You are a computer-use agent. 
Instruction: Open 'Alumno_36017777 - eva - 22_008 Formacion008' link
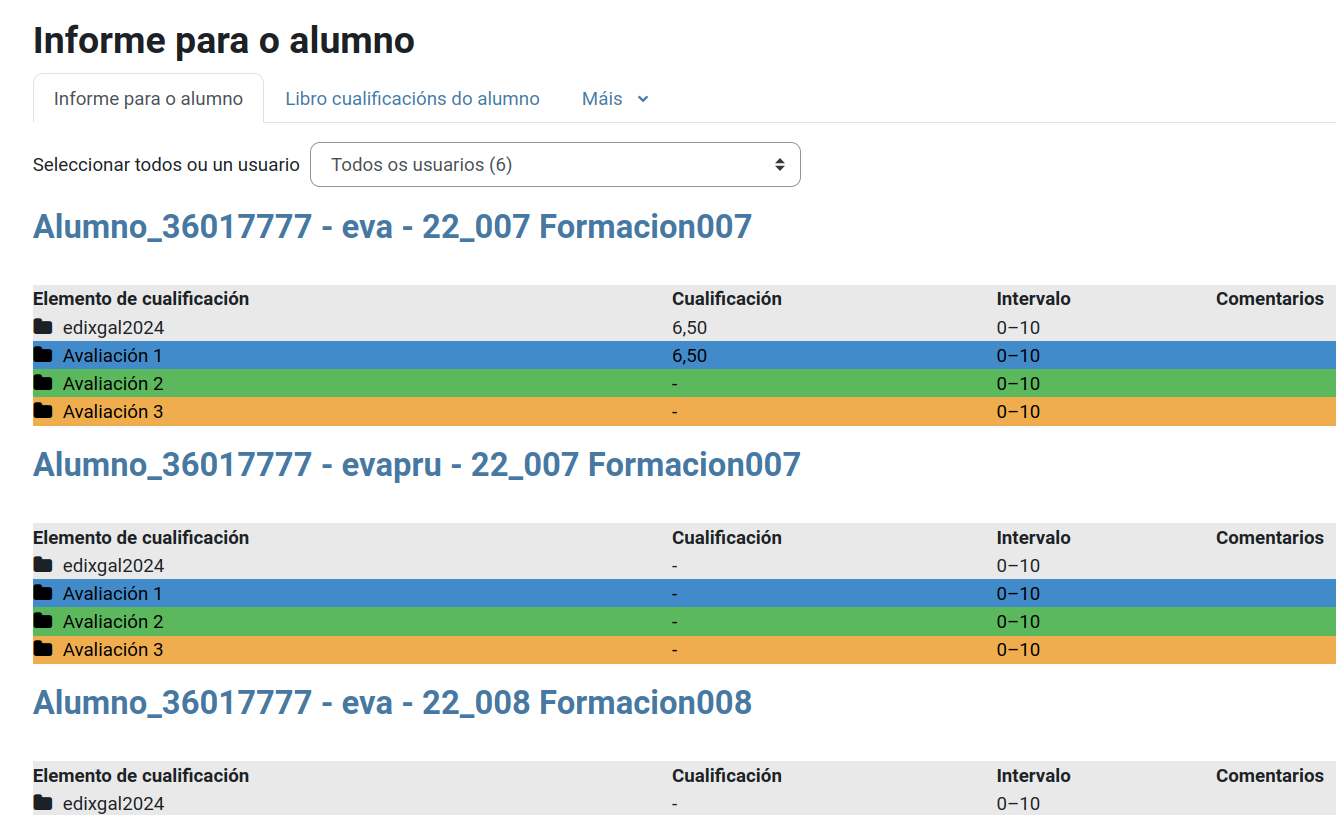[392, 703]
